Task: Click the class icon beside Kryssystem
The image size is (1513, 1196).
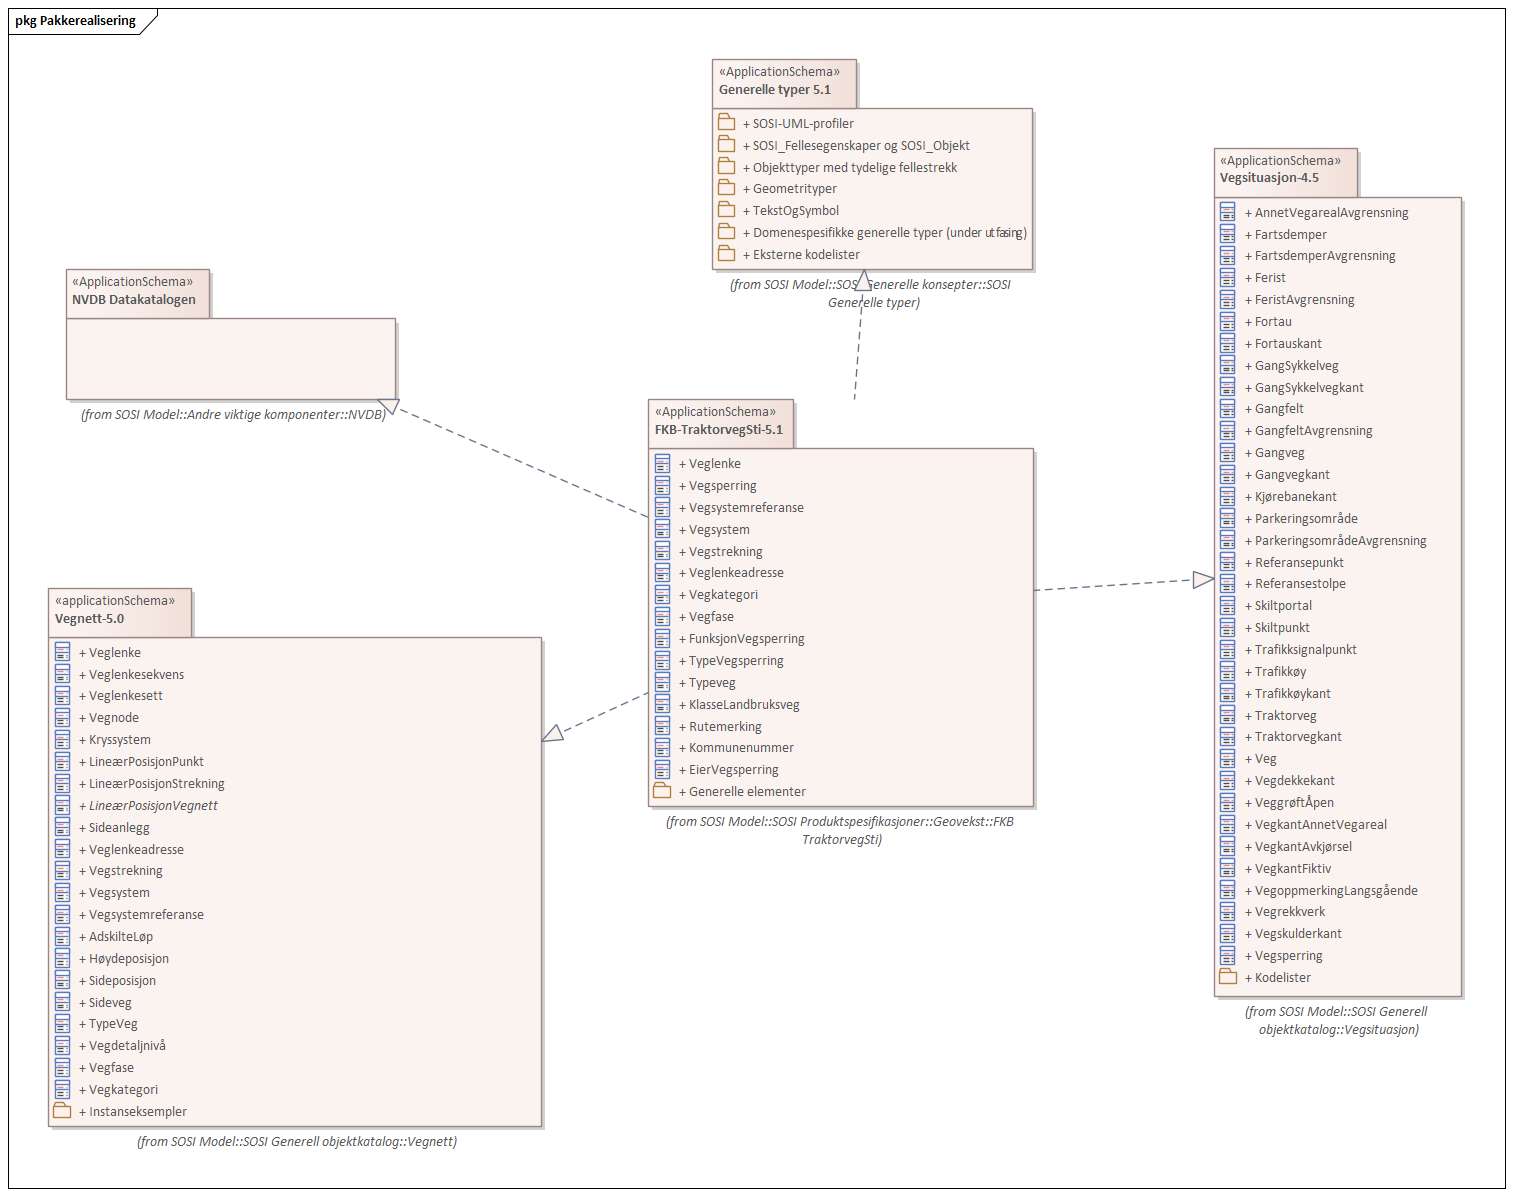Action: point(62,740)
